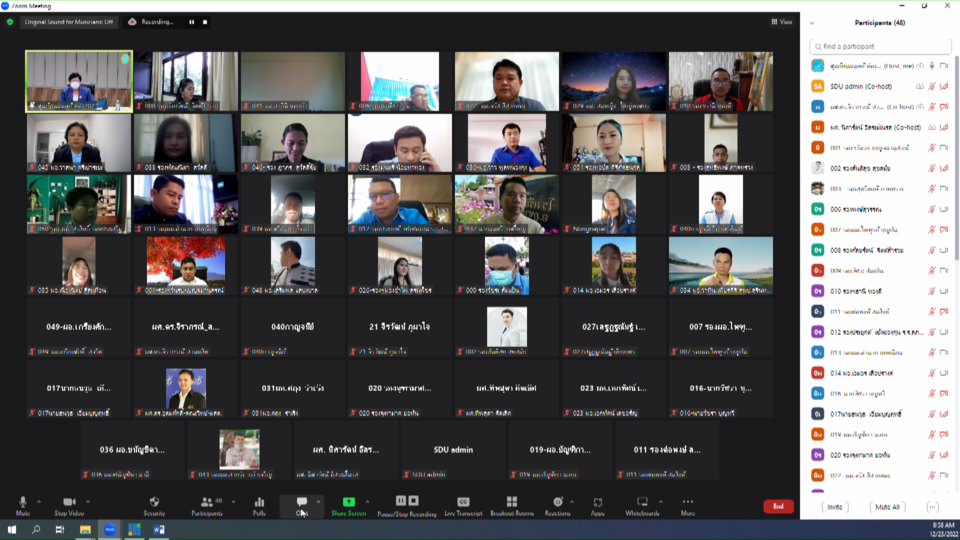Open File Explorer from the taskbar
Image resolution: width=960 pixels, height=540 pixels.
point(85,530)
